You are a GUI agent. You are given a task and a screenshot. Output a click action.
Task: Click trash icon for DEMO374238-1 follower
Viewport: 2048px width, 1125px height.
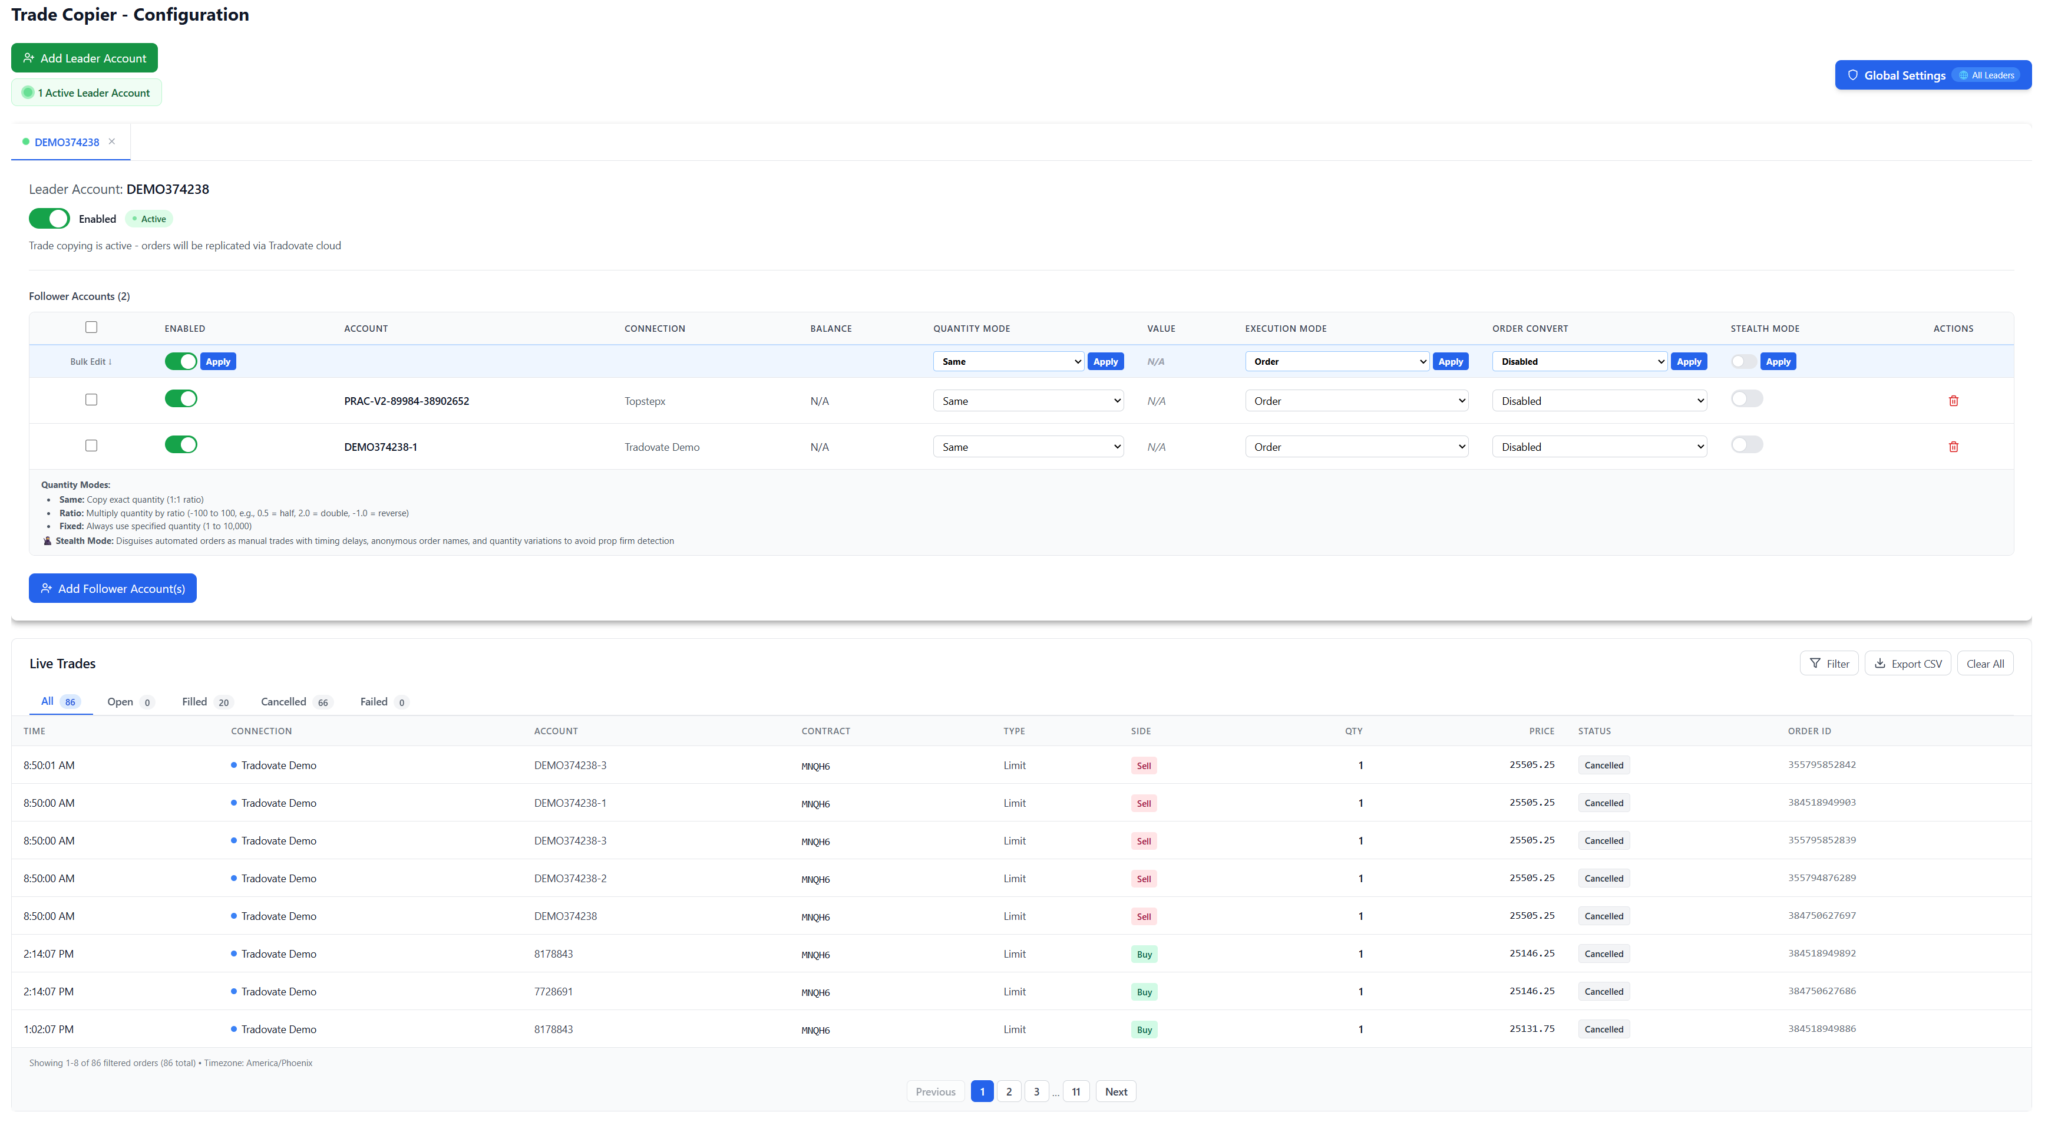(1953, 447)
